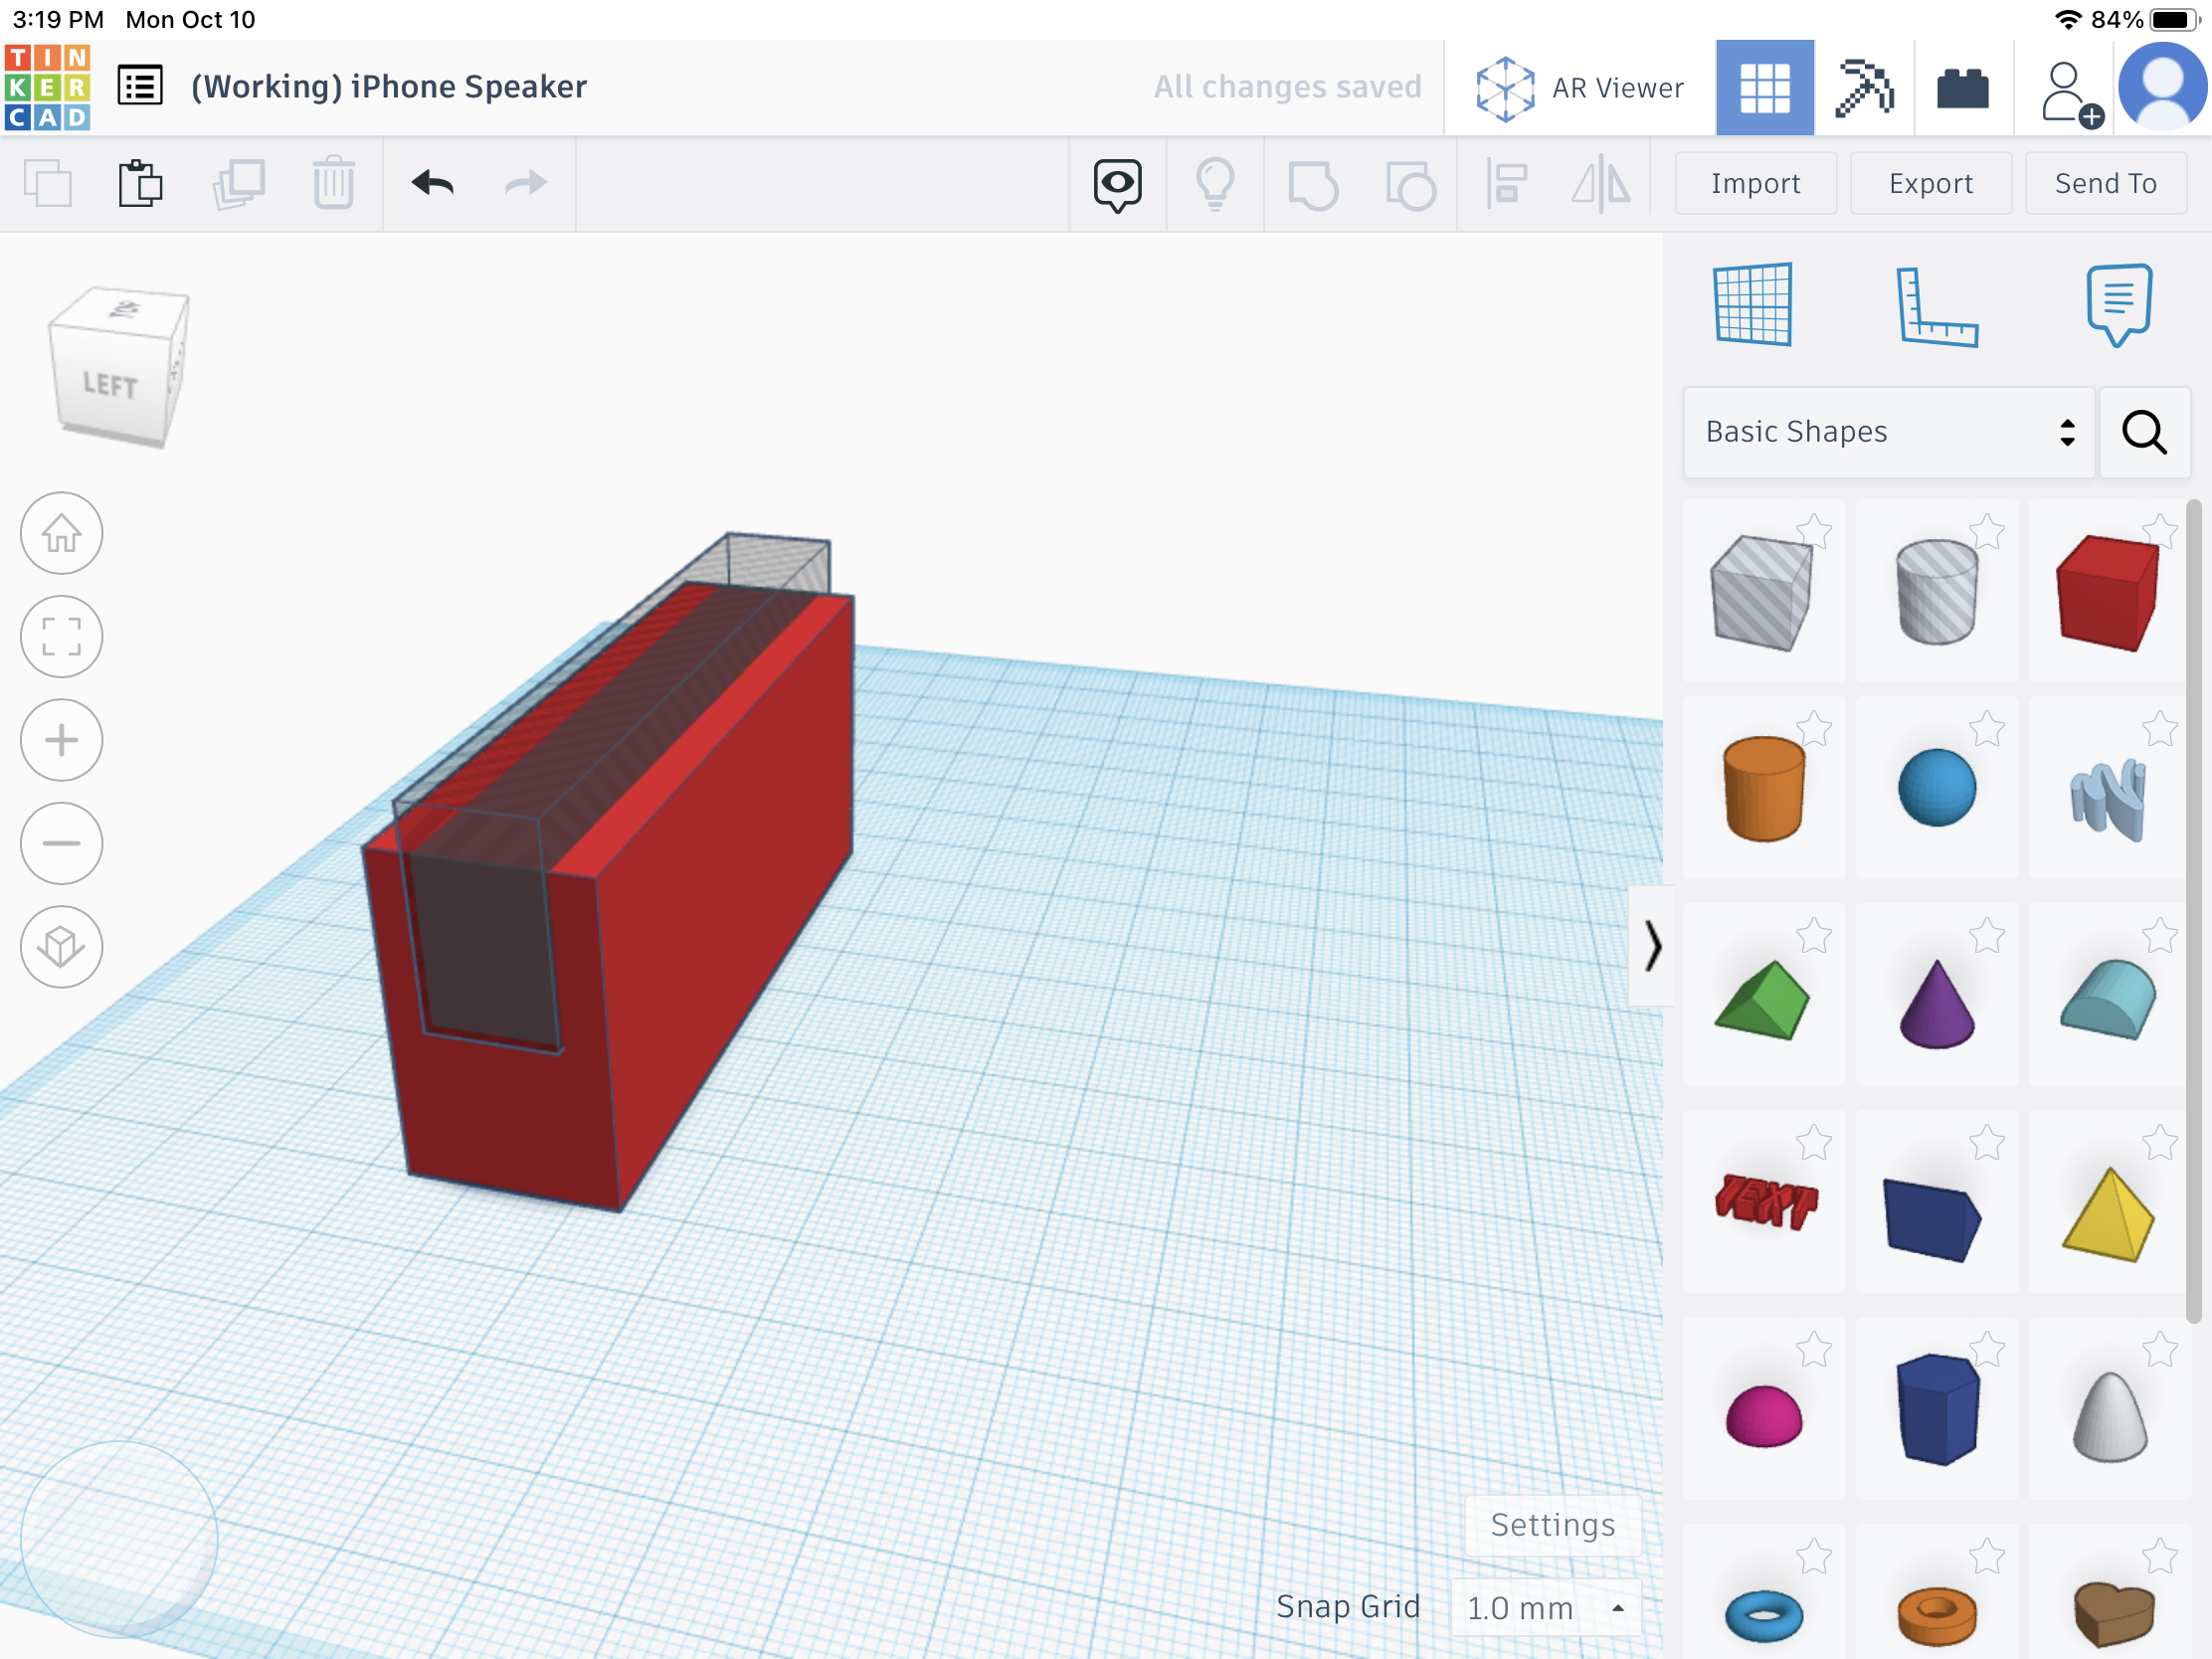Select the purple Cone shape
2212x1659 pixels.
1936,1003
